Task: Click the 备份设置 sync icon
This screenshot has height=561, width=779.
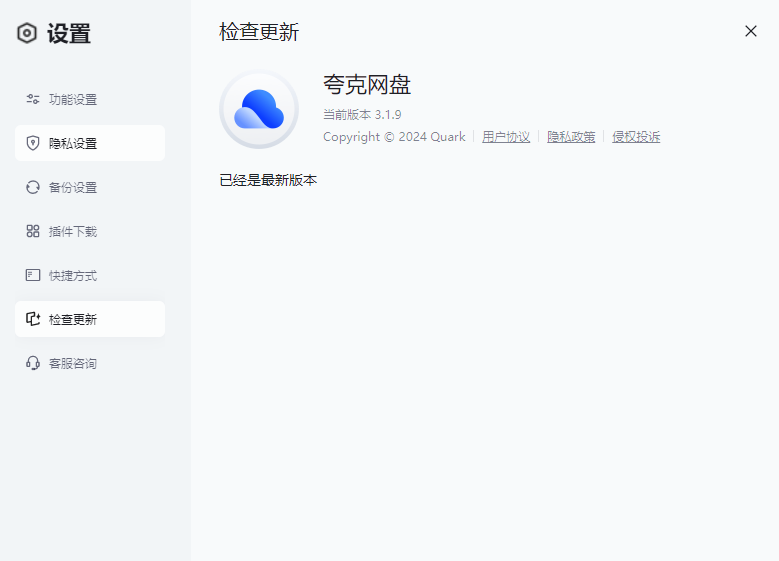Action: pyautogui.click(x=33, y=187)
